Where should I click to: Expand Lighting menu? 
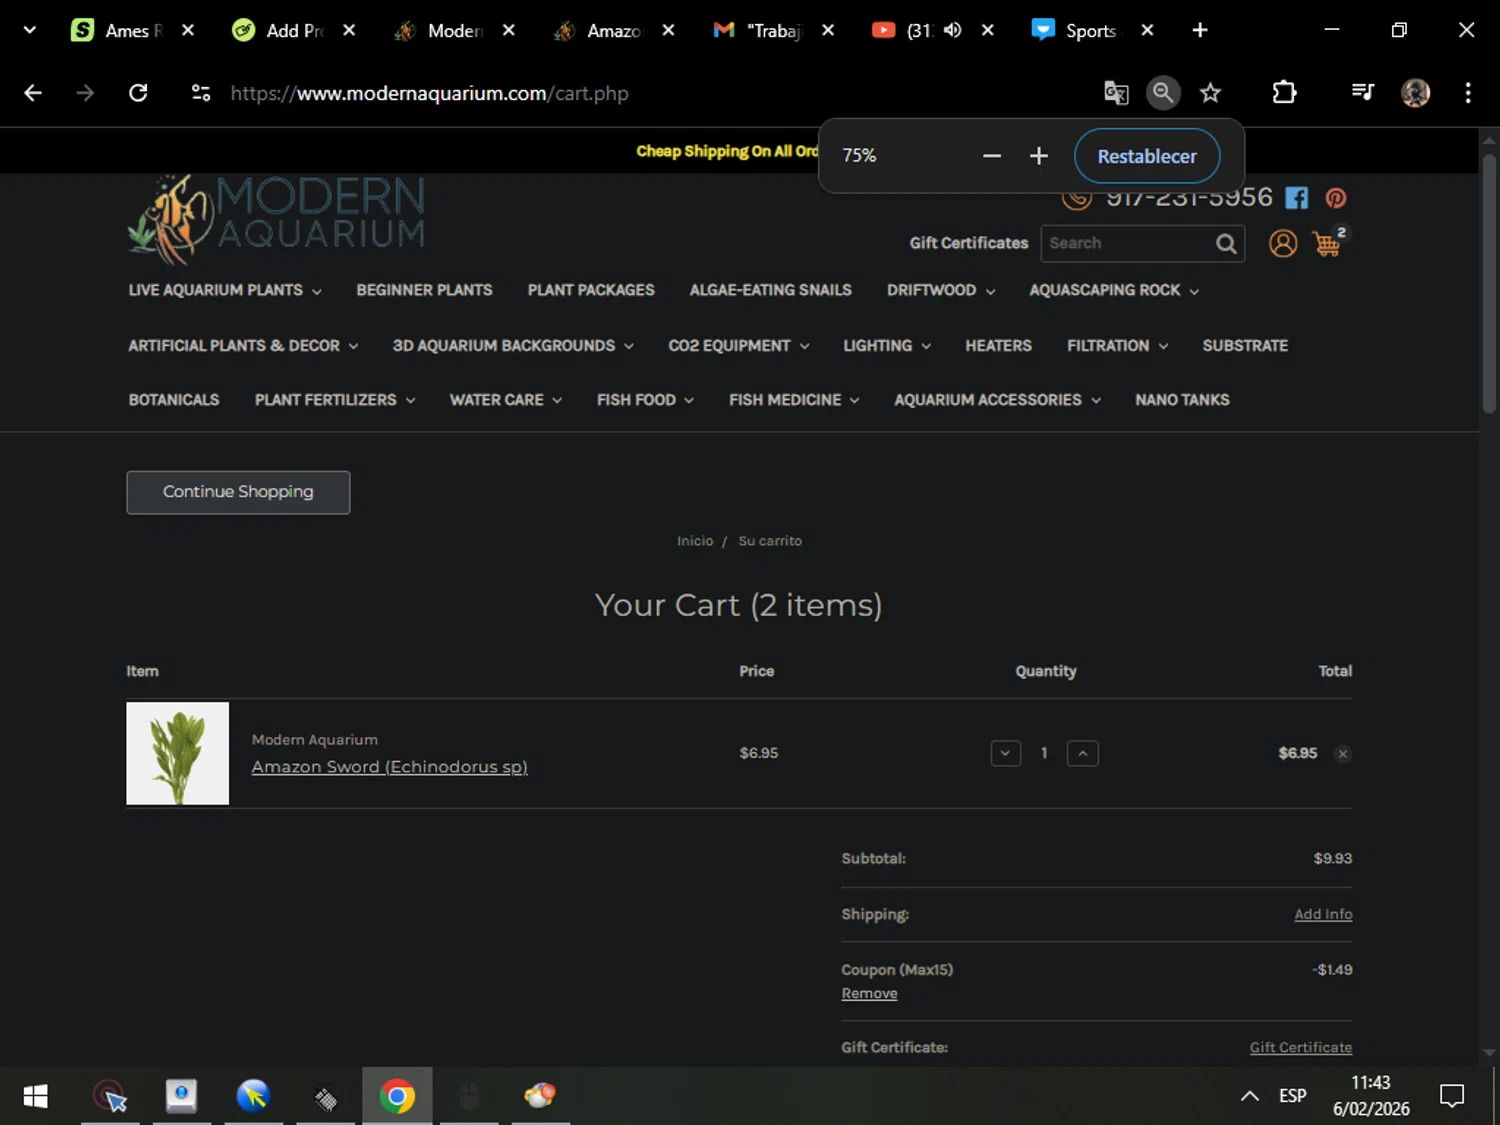(x=887, y=346)
